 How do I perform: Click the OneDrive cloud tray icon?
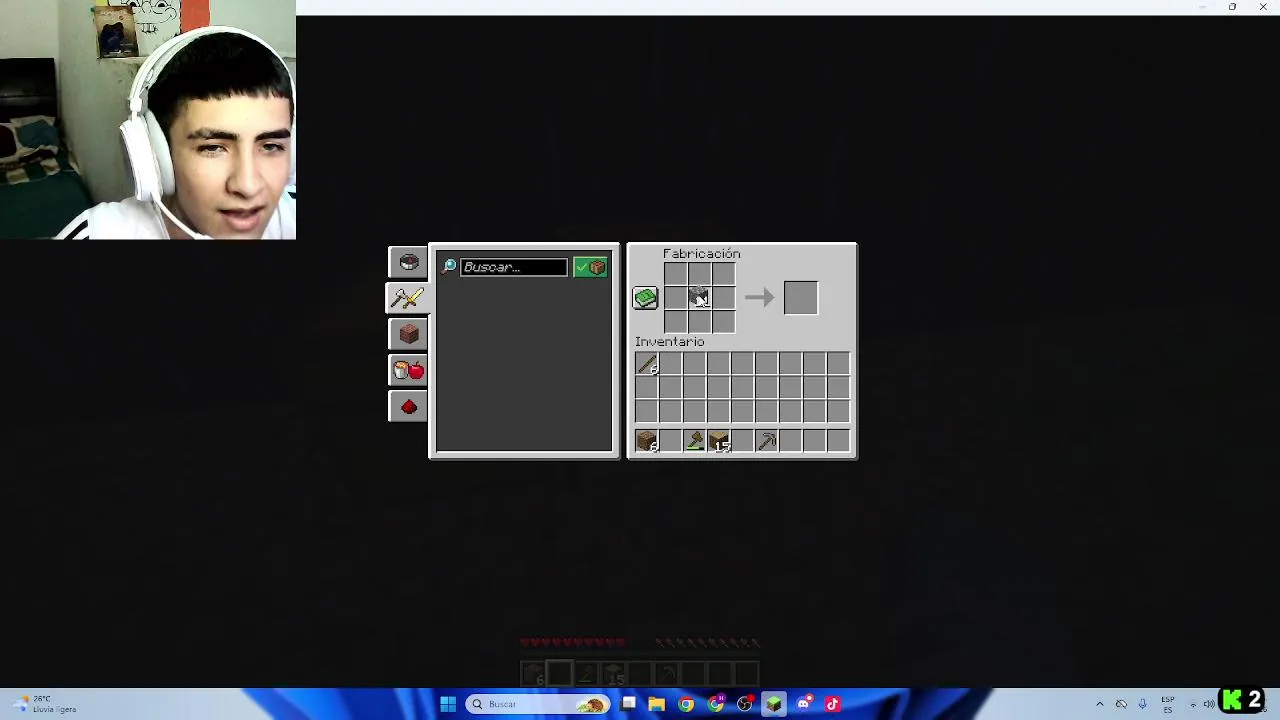1121,704
